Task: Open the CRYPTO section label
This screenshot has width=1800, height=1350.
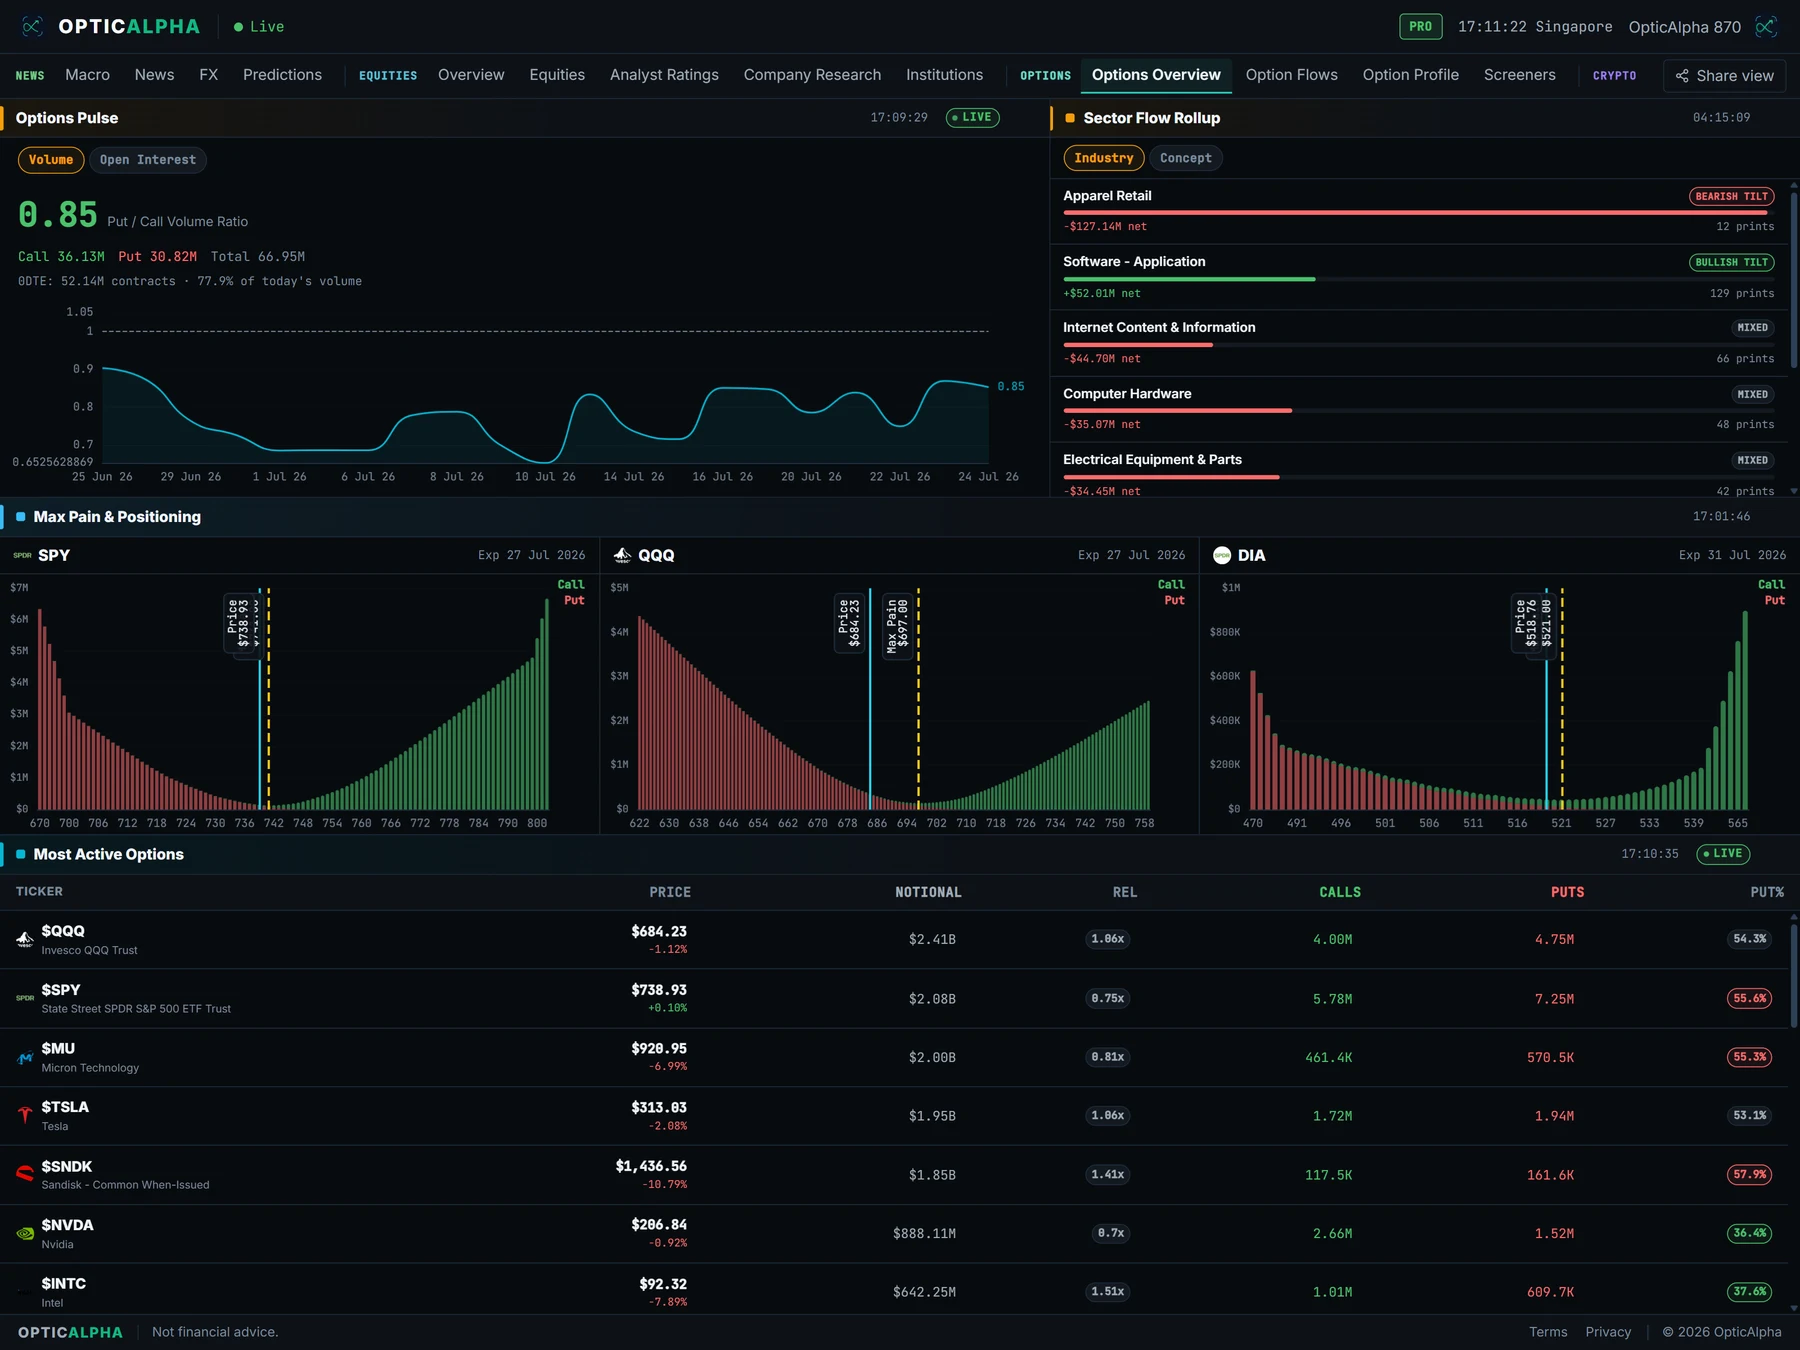Action: [1614, 76]
